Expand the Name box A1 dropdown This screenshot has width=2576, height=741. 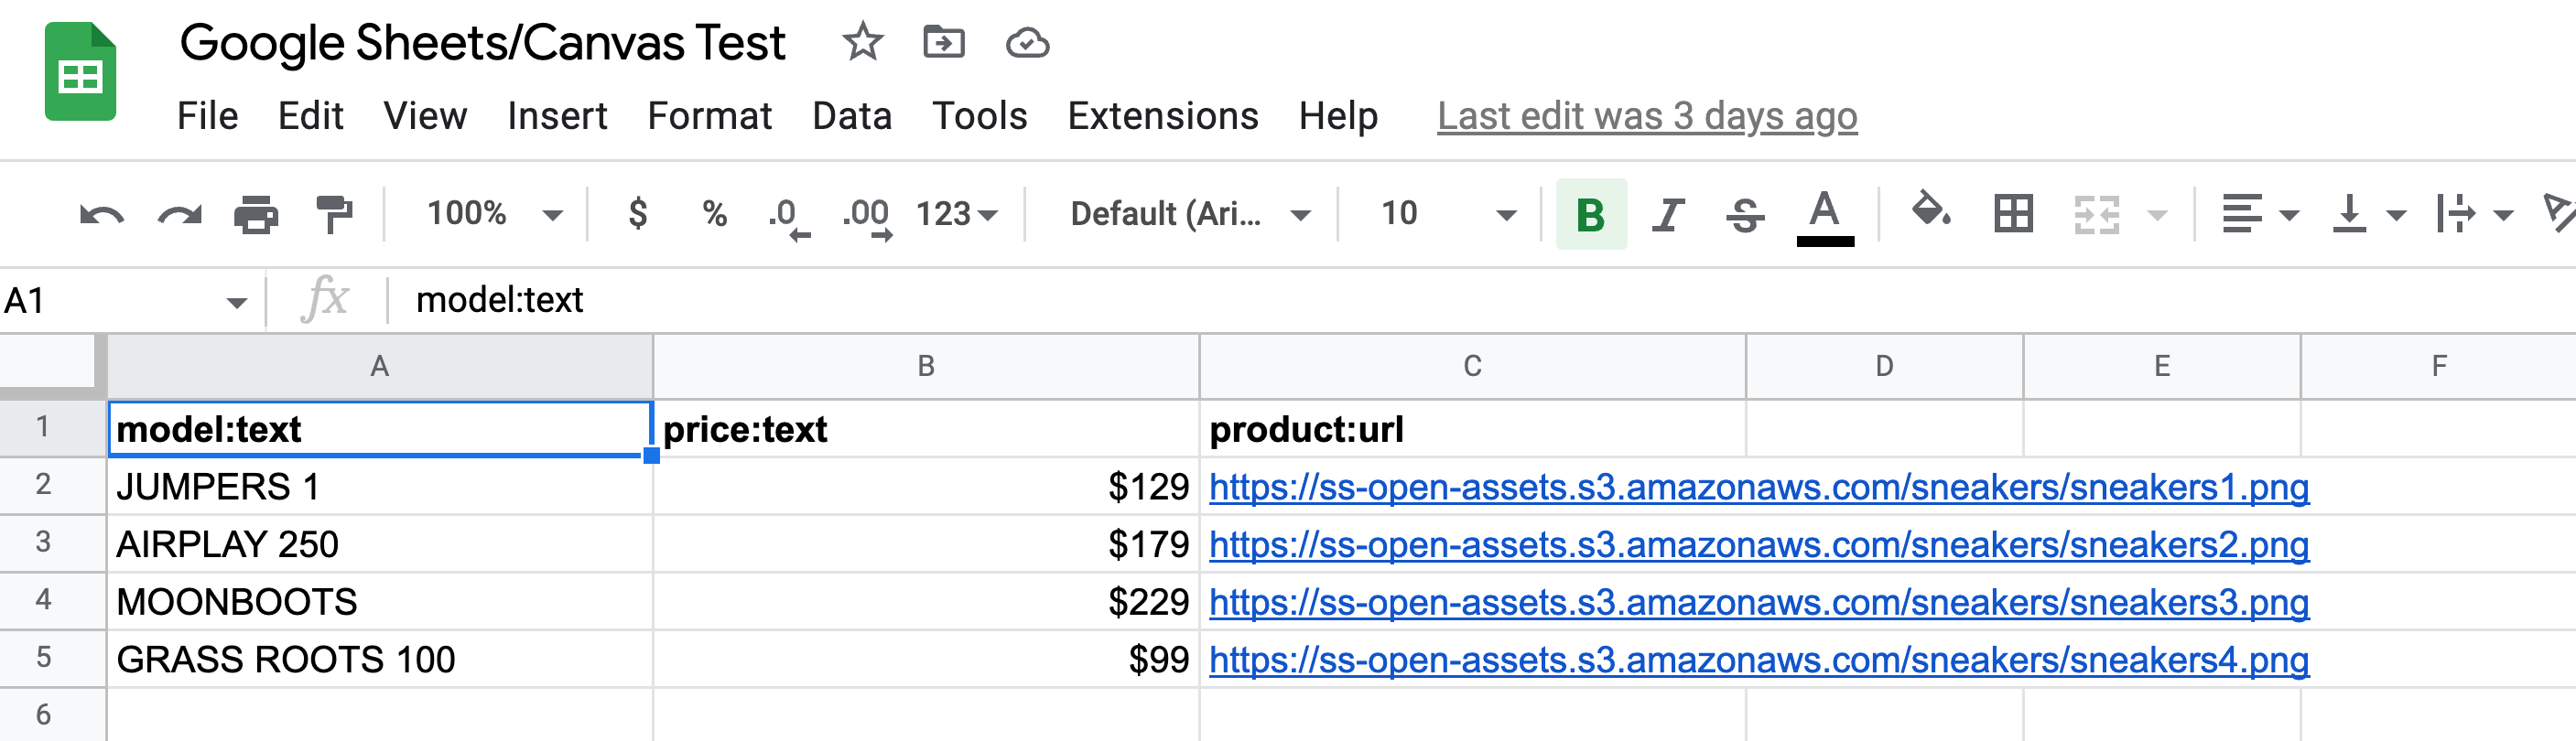point(236,302)
